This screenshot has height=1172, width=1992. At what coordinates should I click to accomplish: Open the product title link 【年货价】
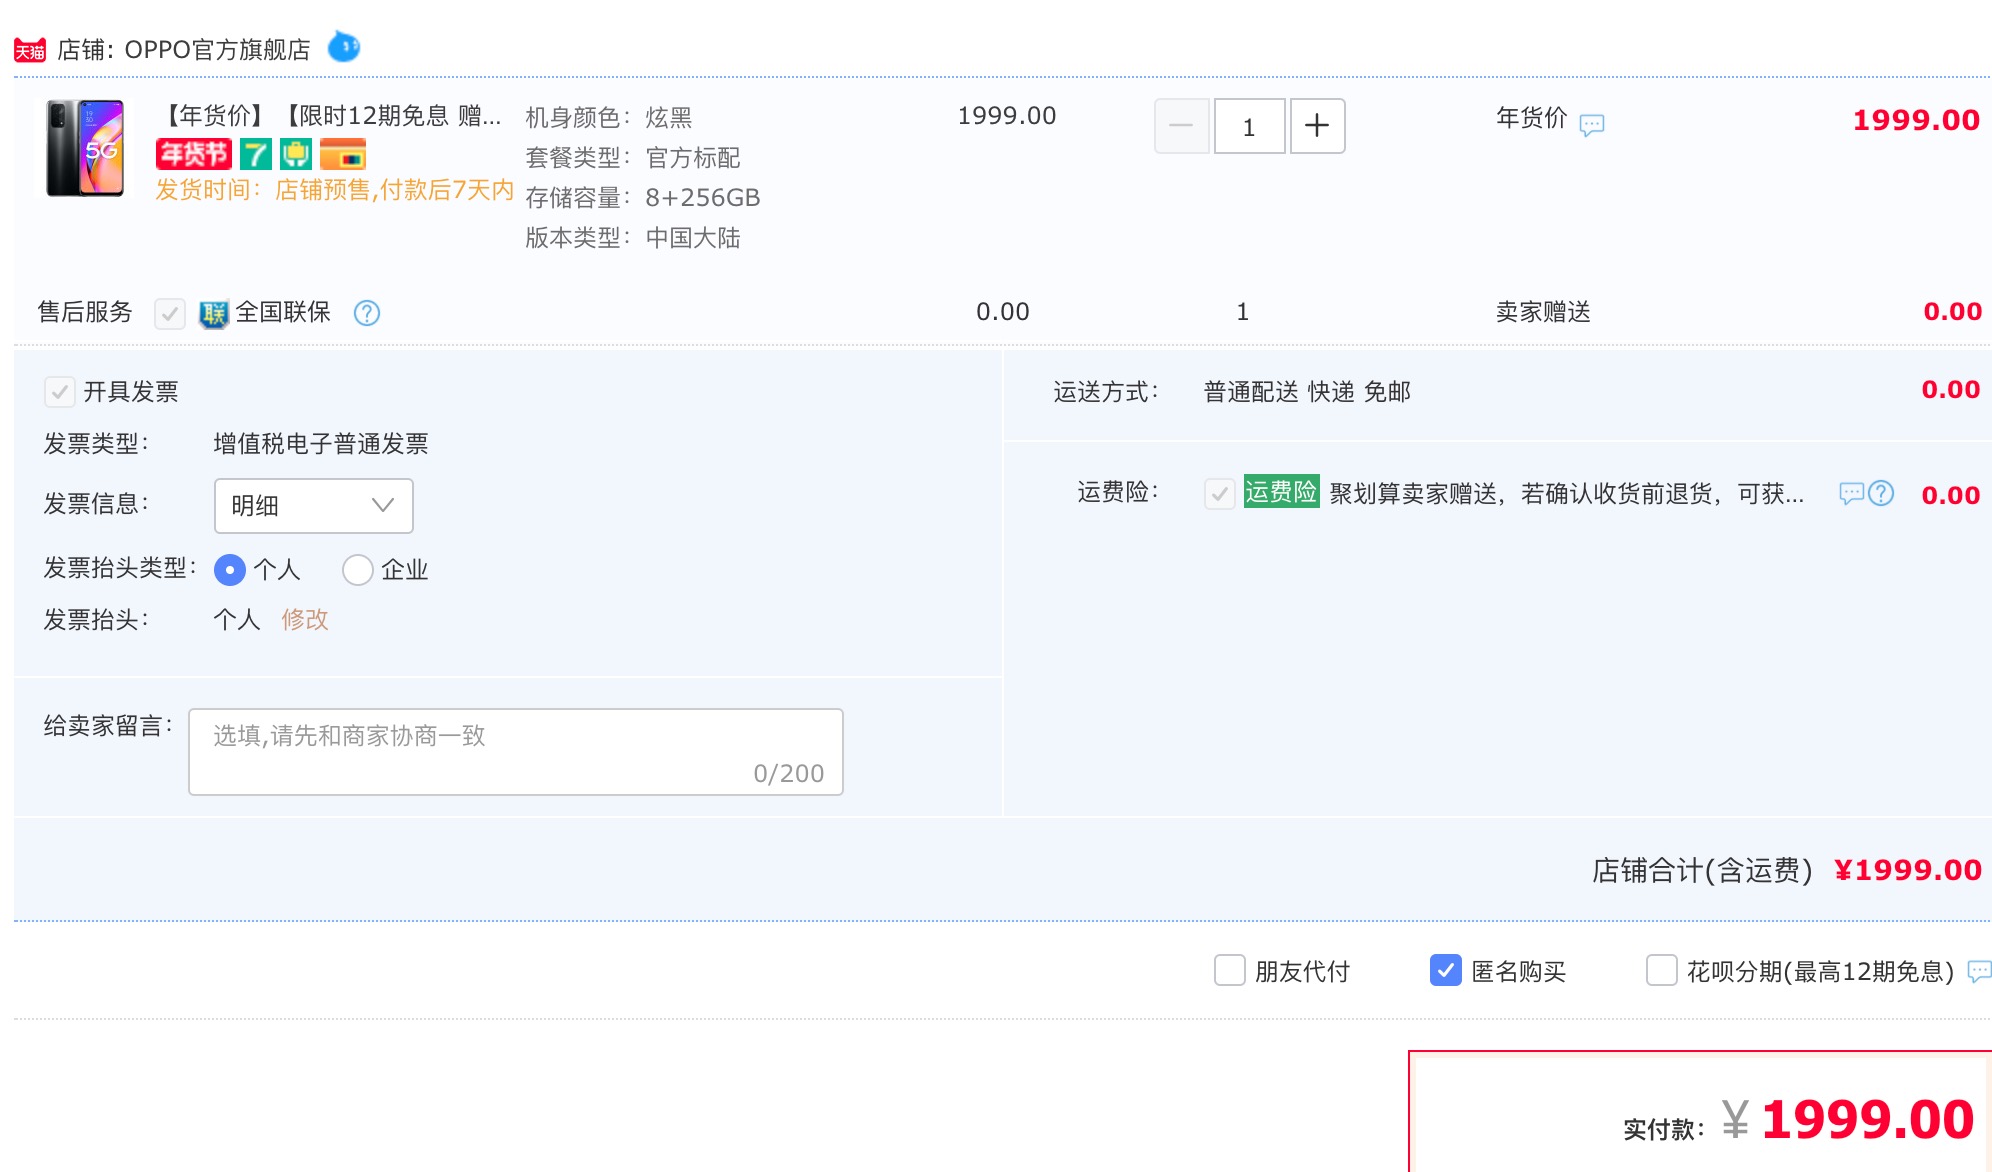(x=328, y=116)
